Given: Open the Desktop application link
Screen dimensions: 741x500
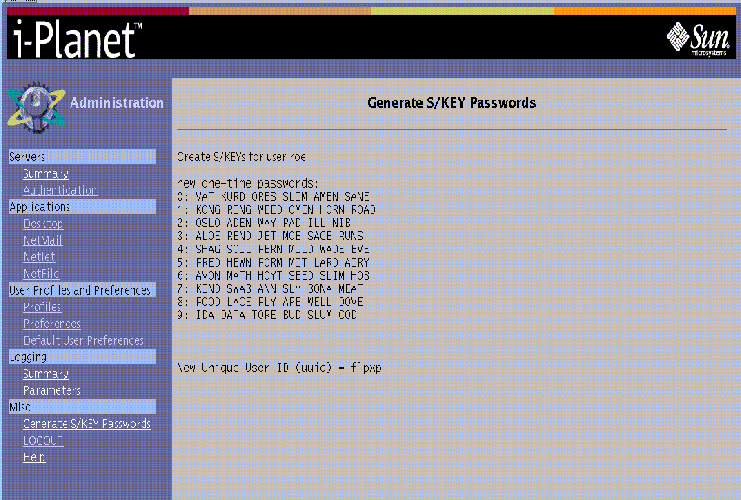Looking at the screenshot, I should 43,224.
